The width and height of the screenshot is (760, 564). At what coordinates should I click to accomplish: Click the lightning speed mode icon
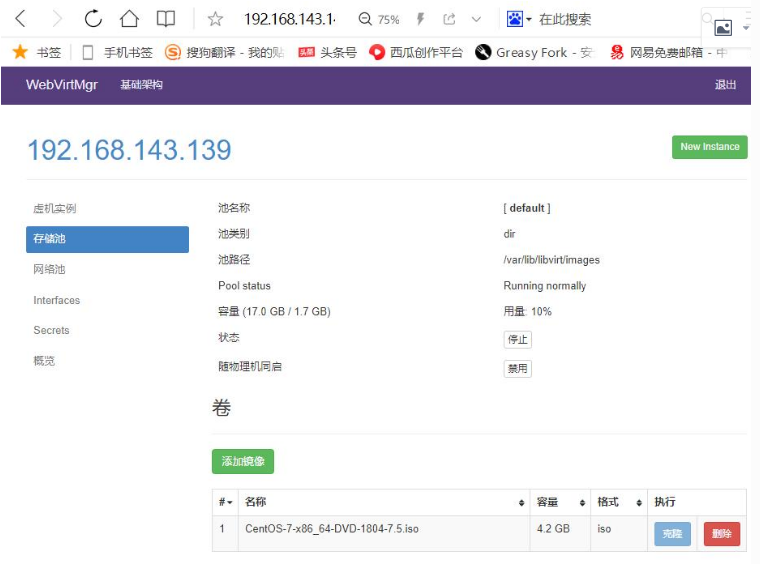(x=420, y=19)
